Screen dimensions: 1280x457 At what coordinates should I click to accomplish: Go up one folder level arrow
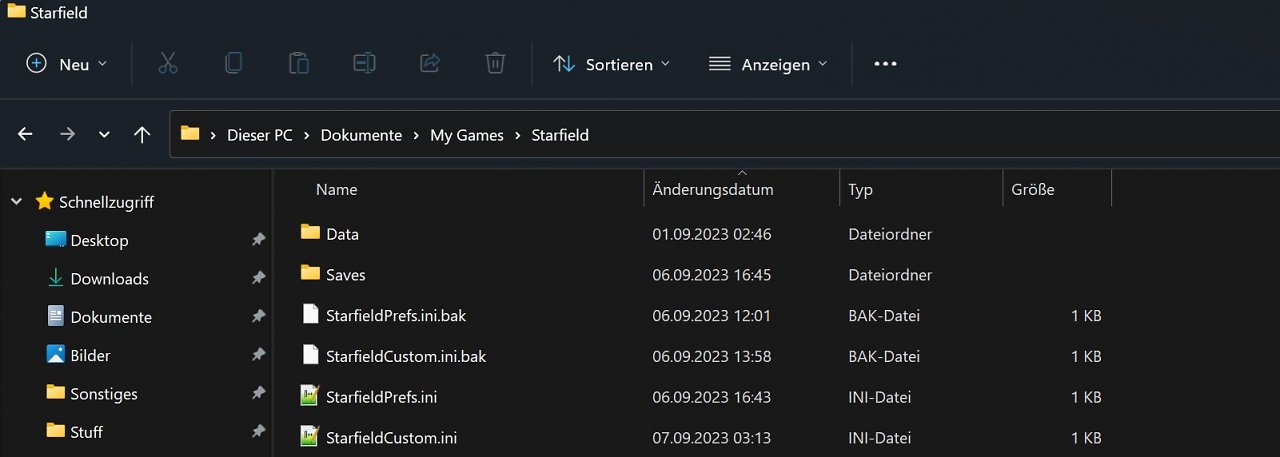pyautogui.click(x=142, y=134)
